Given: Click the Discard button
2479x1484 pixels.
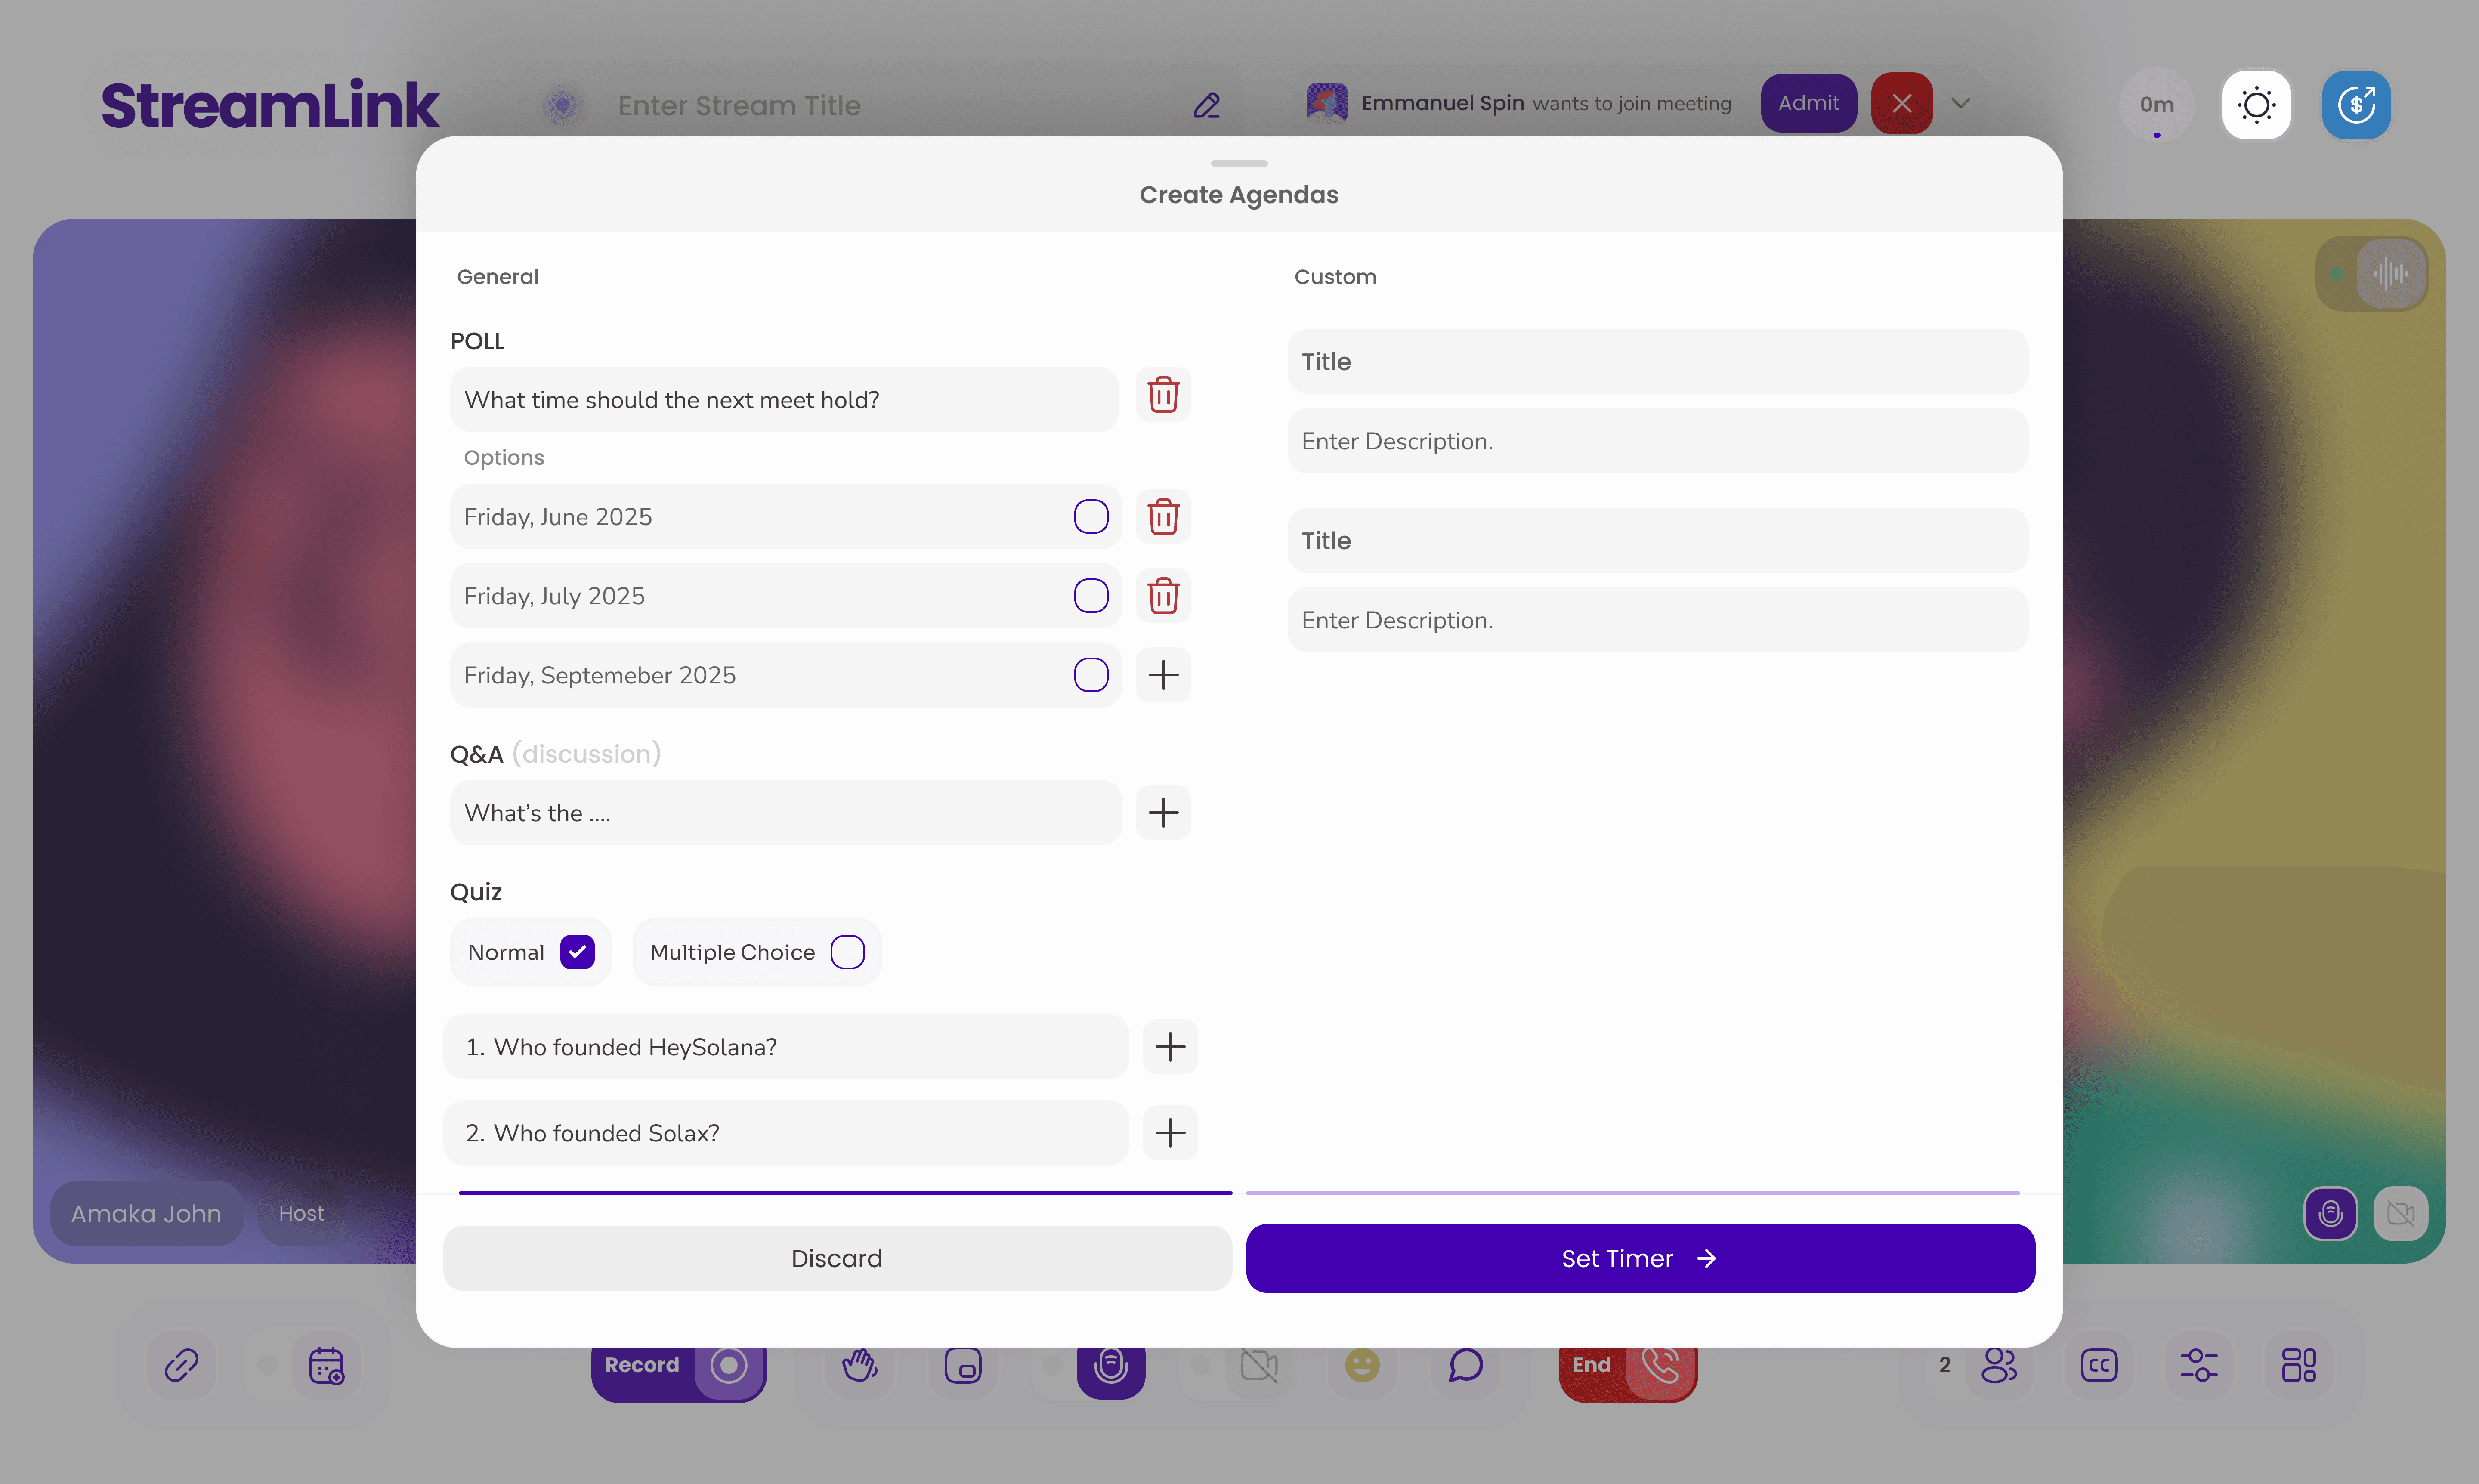Looking at the screenshot, I should [x=837, y=1258].
